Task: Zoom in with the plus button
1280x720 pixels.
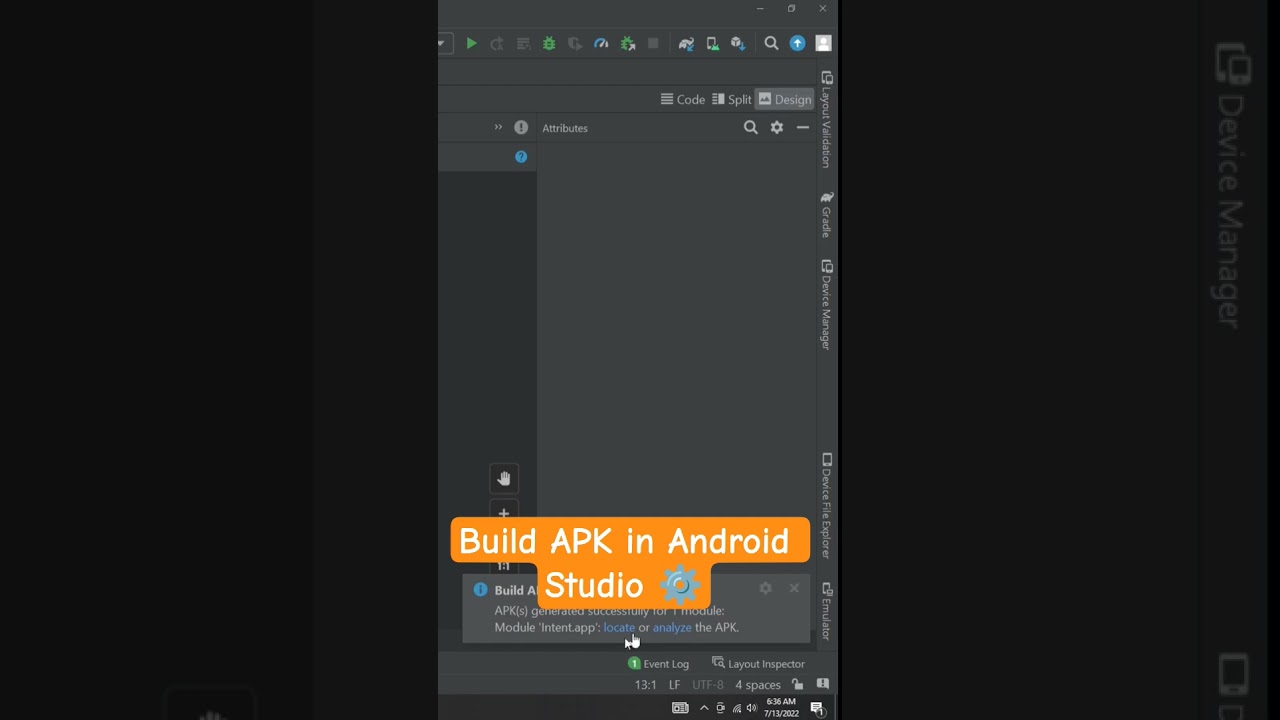Action: [504, 512]
